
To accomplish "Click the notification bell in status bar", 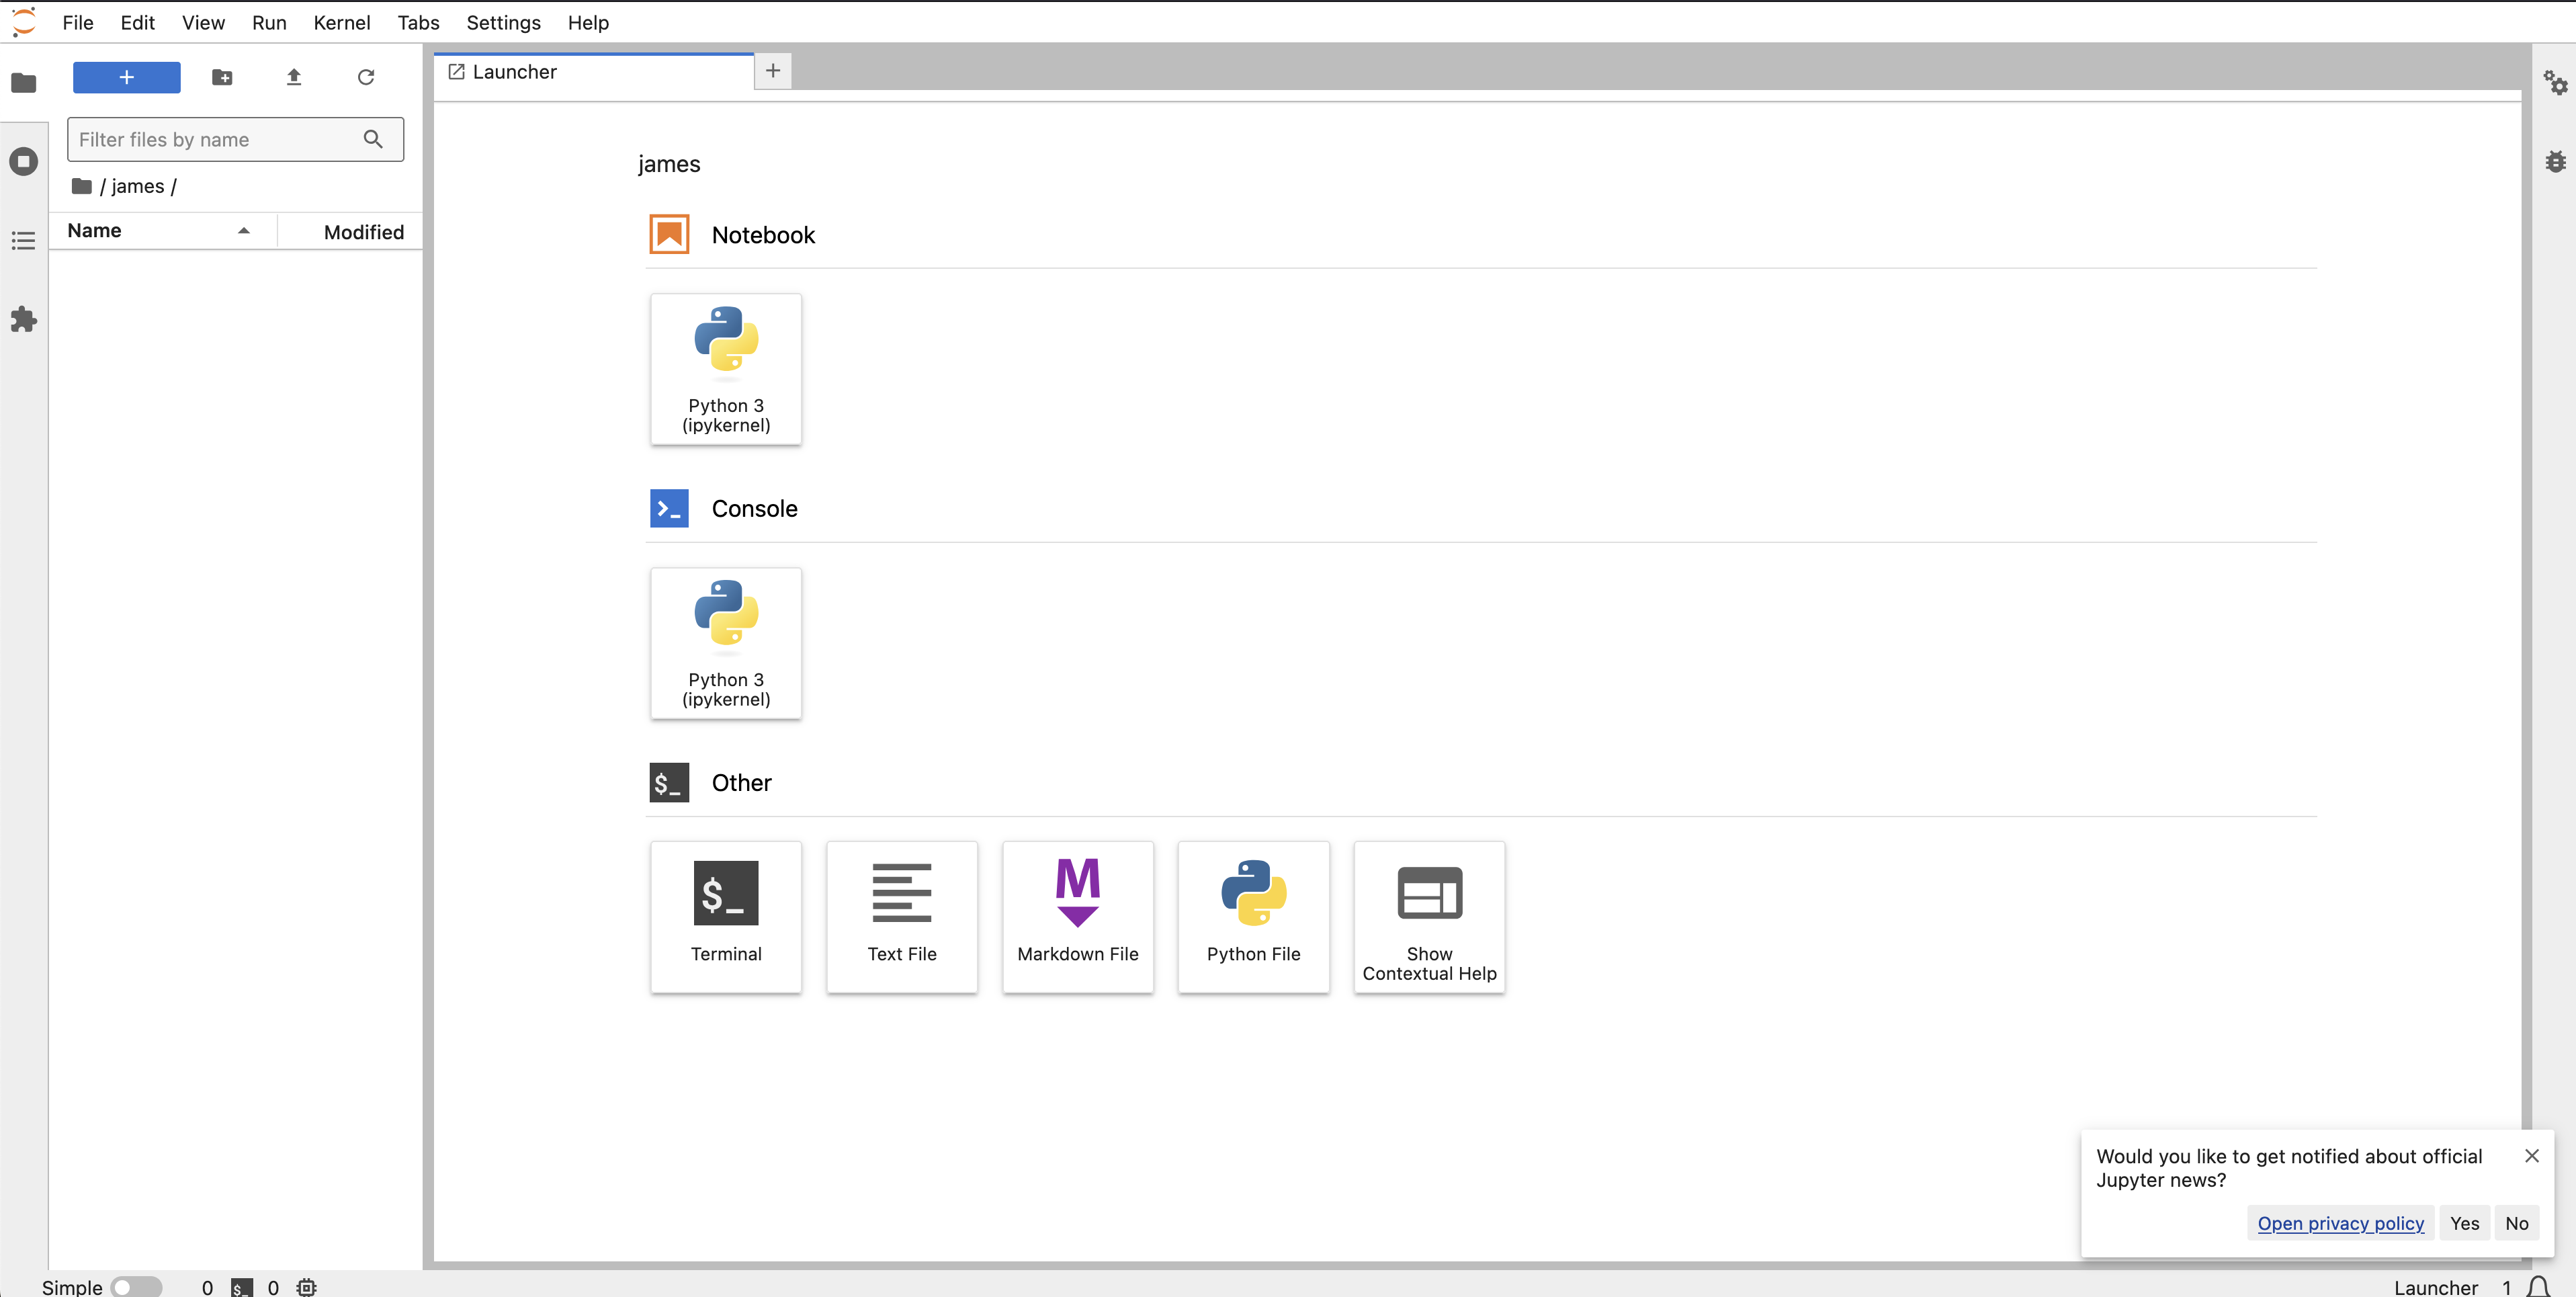I will (x=2538, y=1286).
